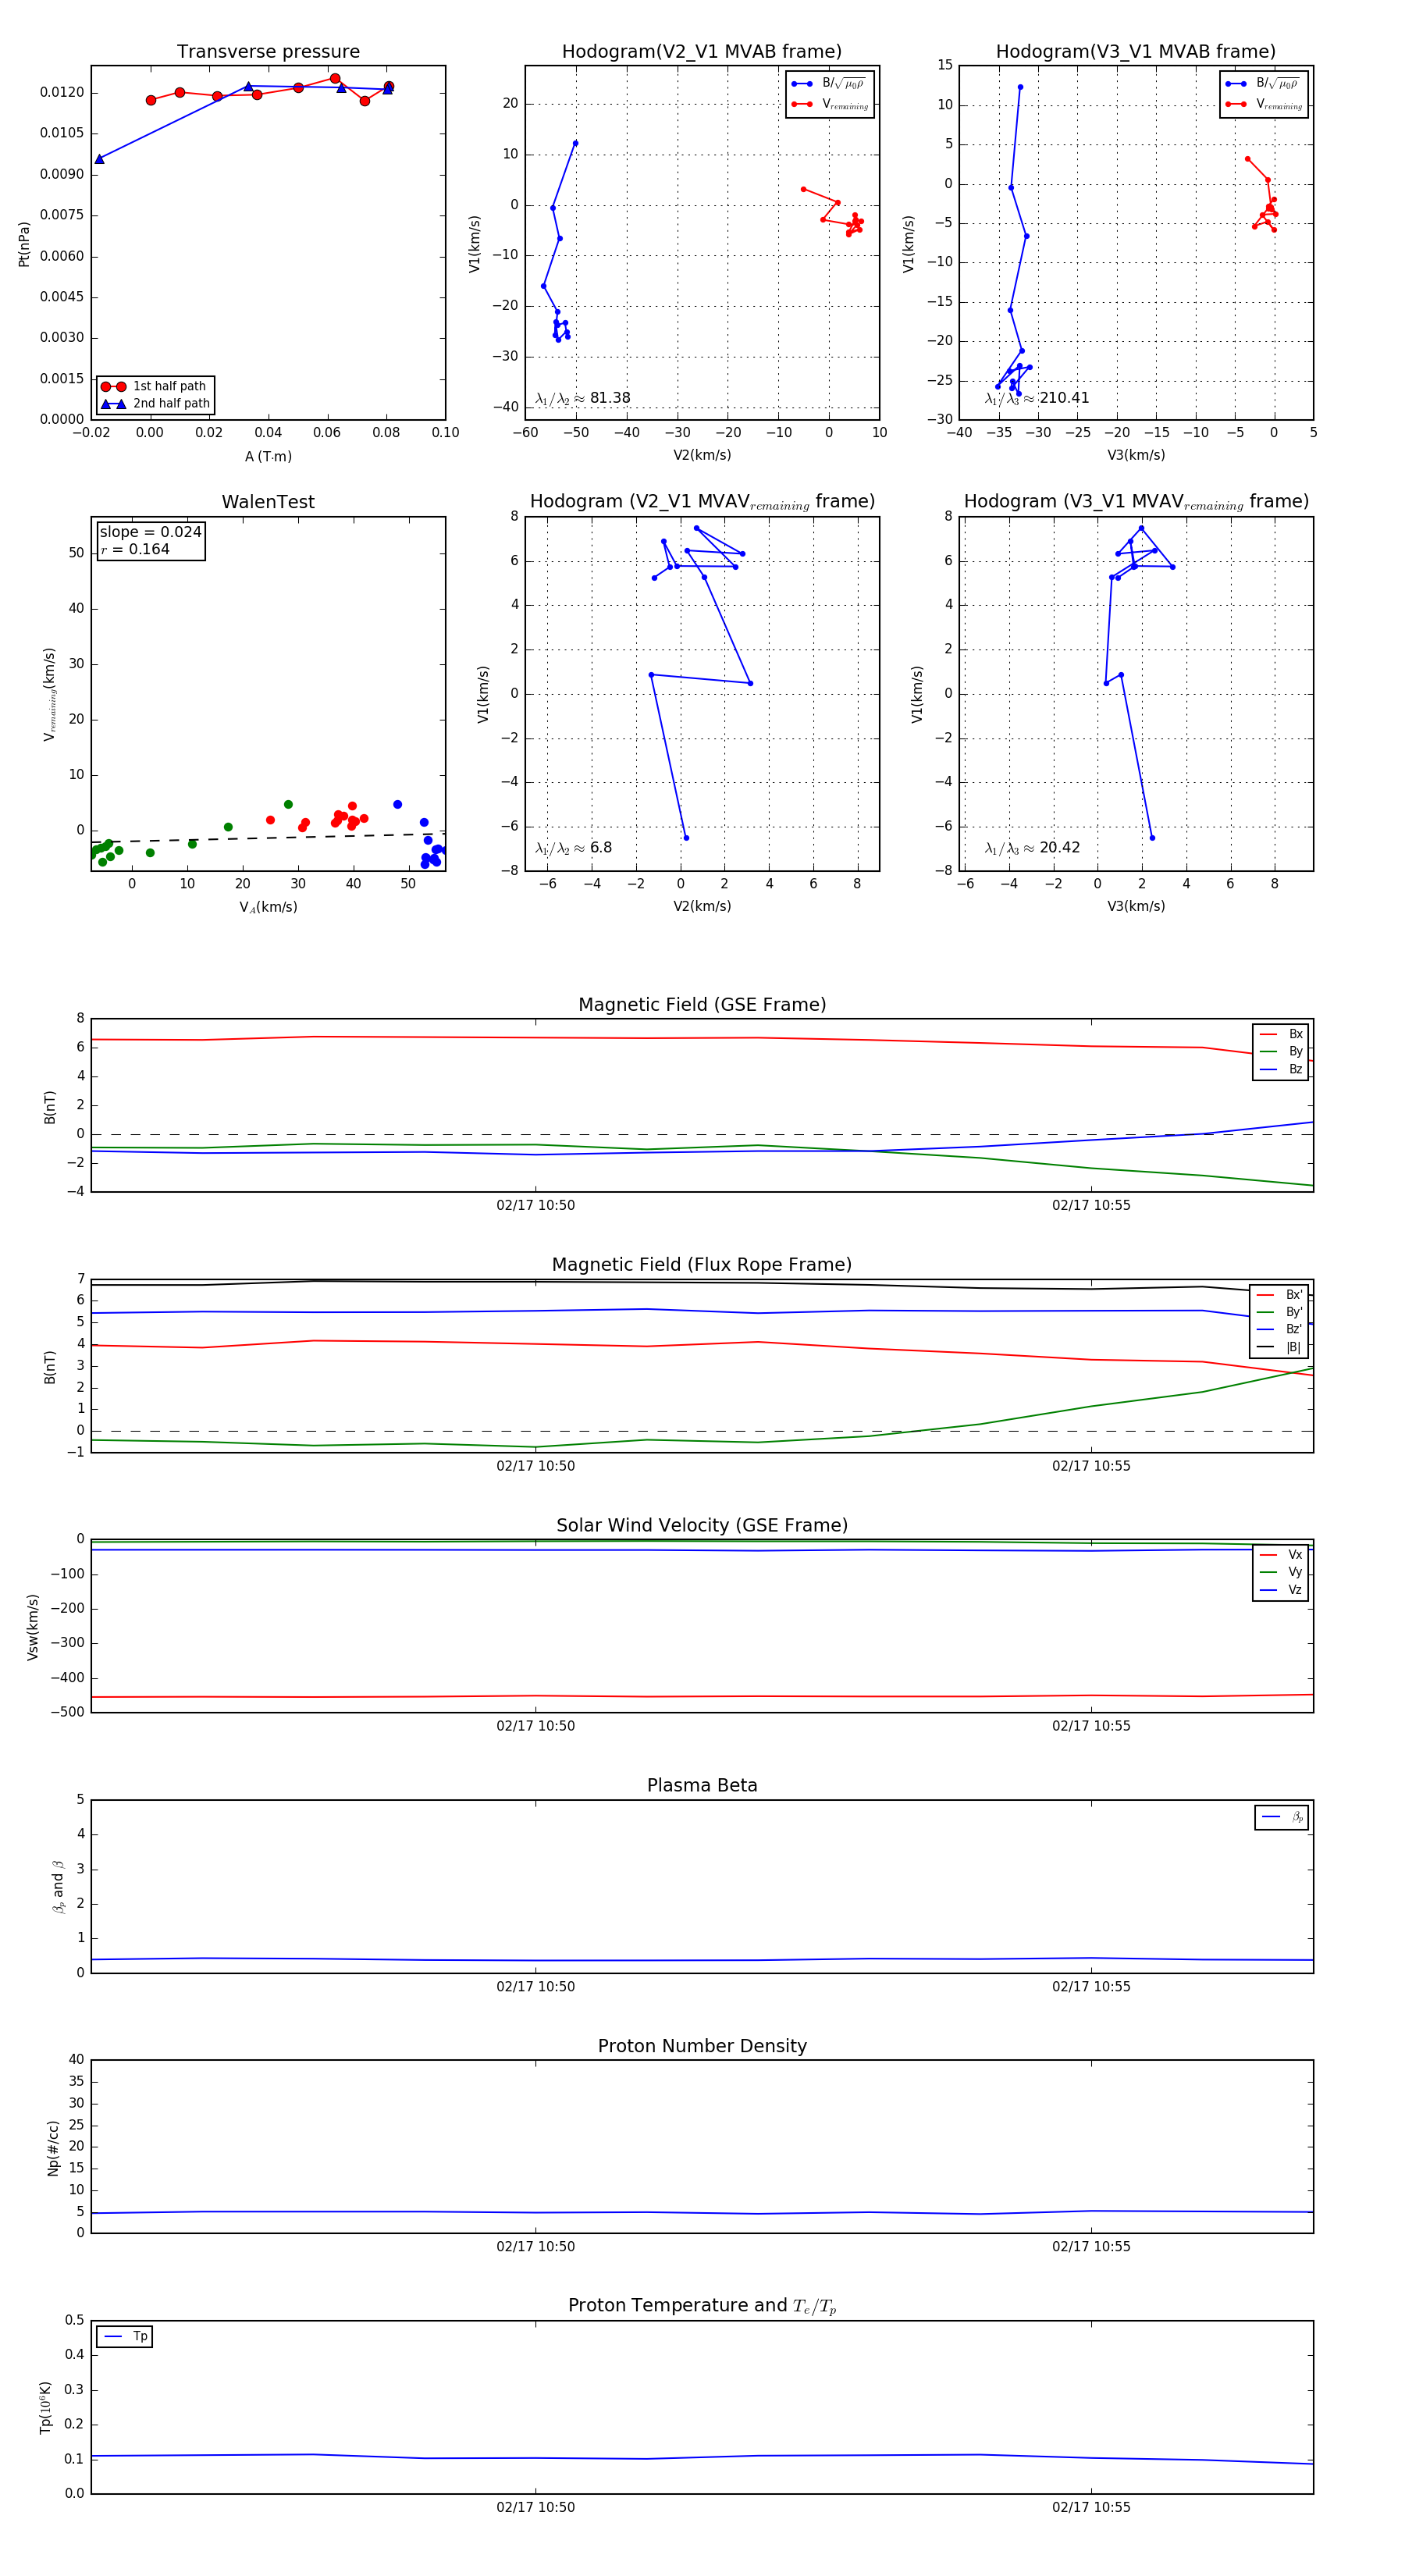Click the eigenvalue ratio text '20.42'
1405x2576 pixels.
click(x=1060, y=848)
